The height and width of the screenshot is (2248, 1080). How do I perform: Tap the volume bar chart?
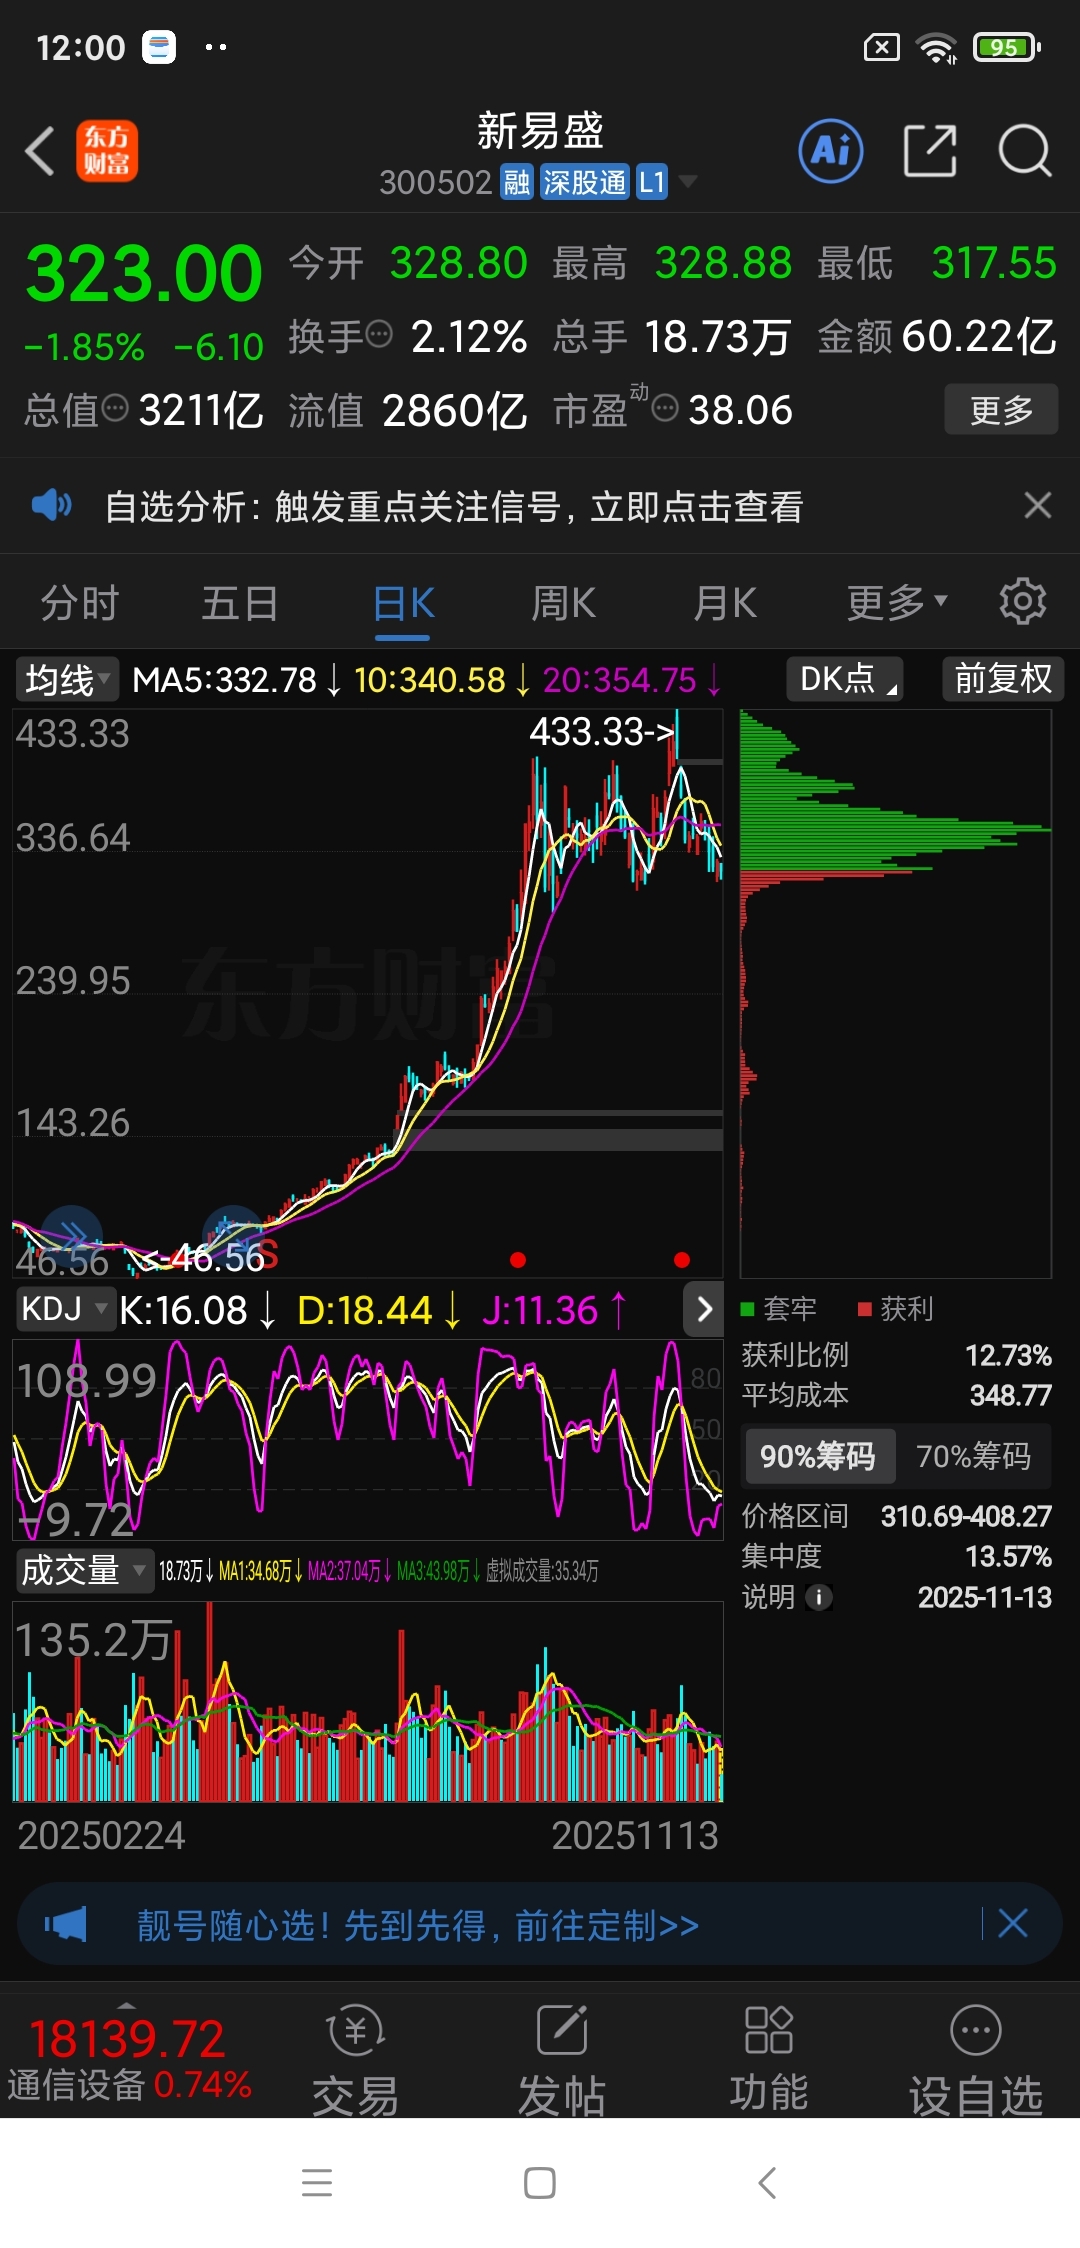click(x=367, y=1701)
